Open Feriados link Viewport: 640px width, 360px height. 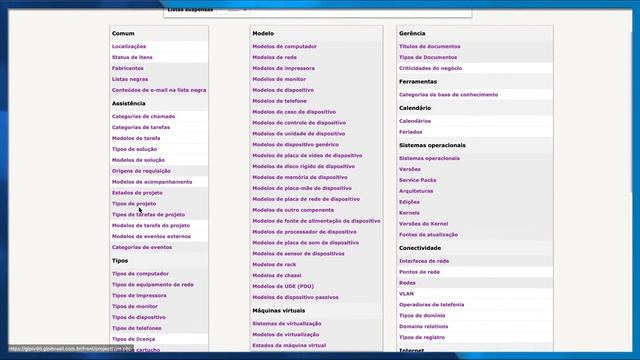(x=410, y=132)
